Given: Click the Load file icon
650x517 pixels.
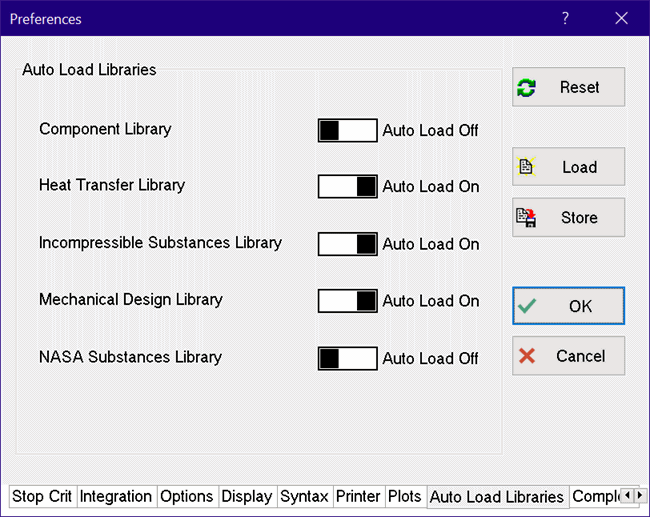Looking at the screenshot, I should pos(526,167).
